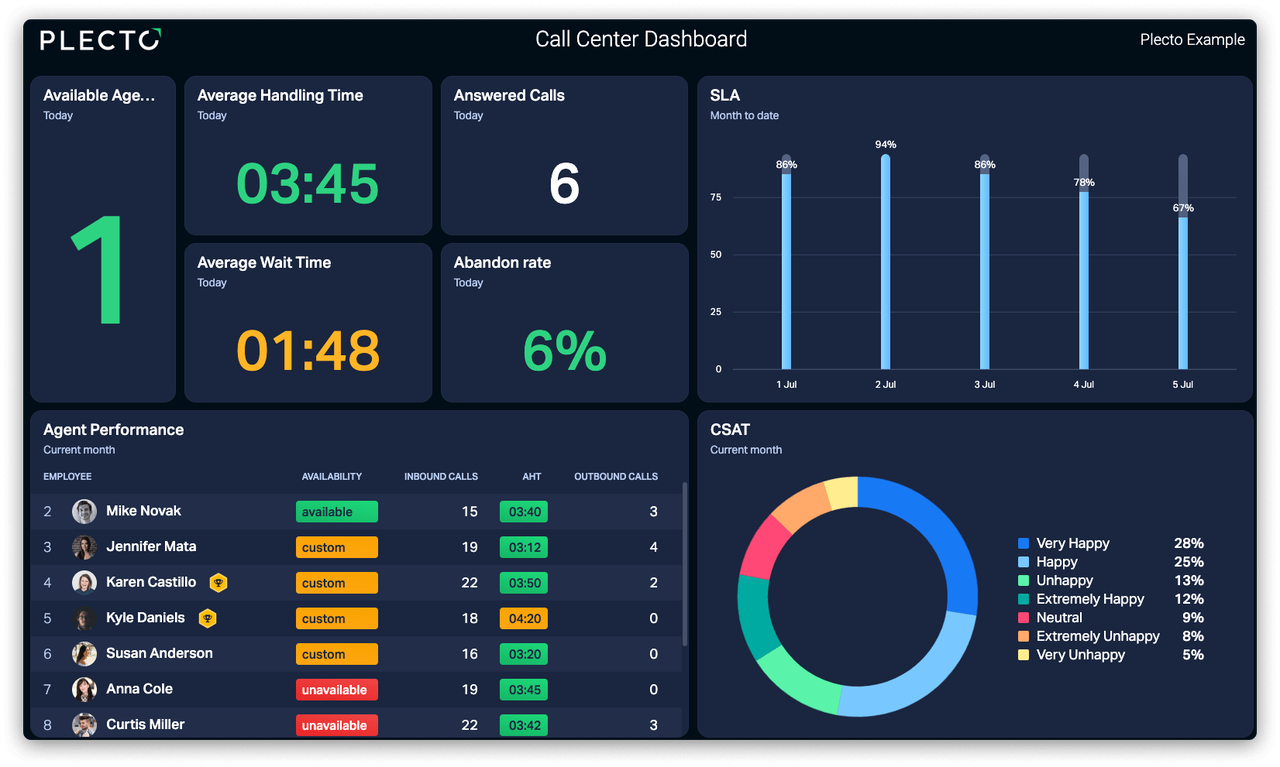The width and height of the screenshot is (1280, 767).
Task: Click the Plecto logo
Action: [100, 40]
